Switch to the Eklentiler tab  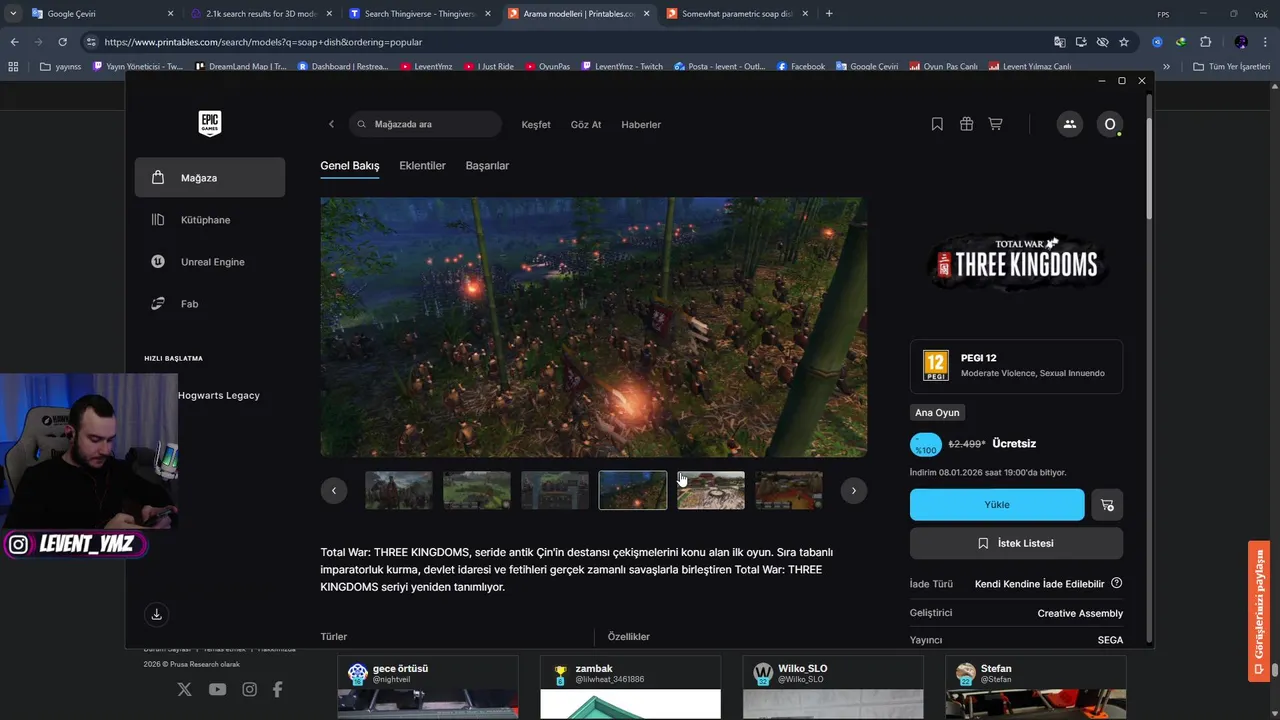[x=422, y=166]
